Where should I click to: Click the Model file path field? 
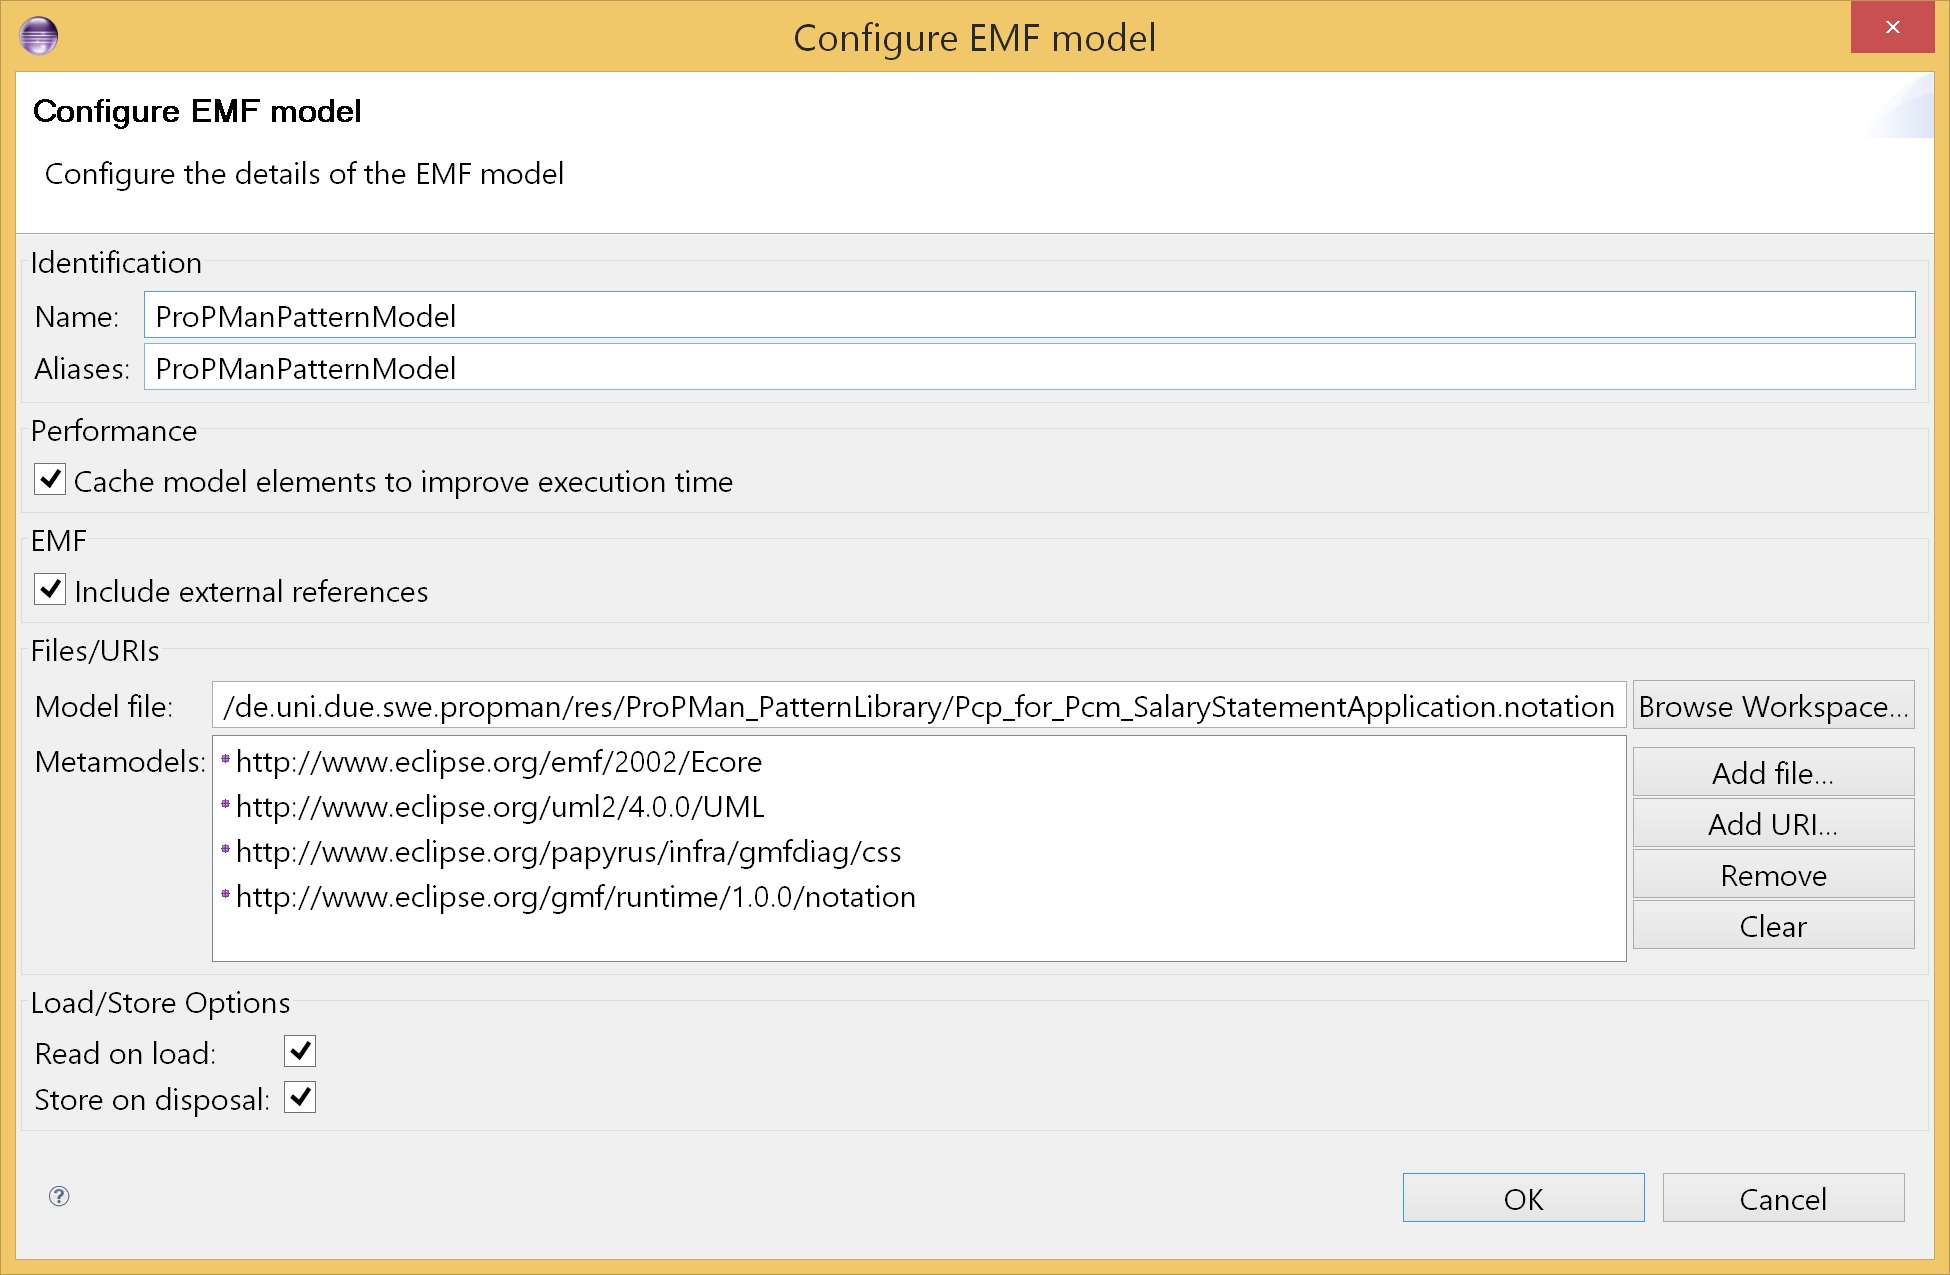918,706
